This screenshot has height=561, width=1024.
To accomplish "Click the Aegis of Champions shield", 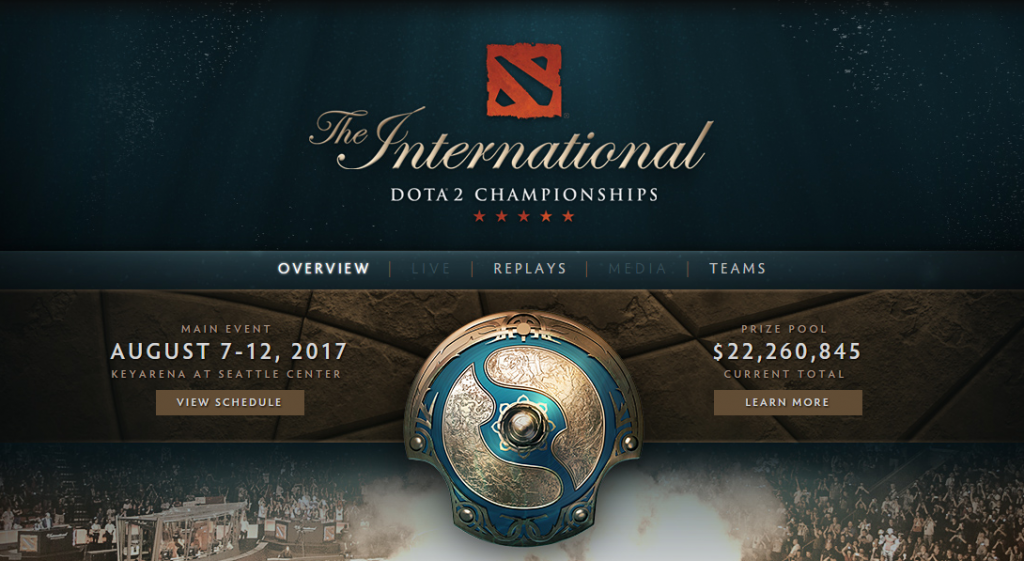I will pyautogui.click(x=522, y=428).
